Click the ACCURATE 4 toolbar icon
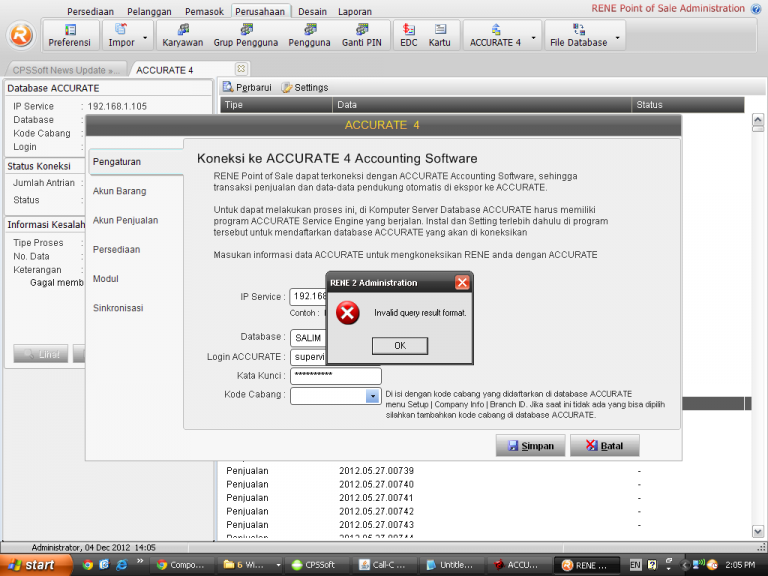This screenshot has width=768, height=576. 495,35
